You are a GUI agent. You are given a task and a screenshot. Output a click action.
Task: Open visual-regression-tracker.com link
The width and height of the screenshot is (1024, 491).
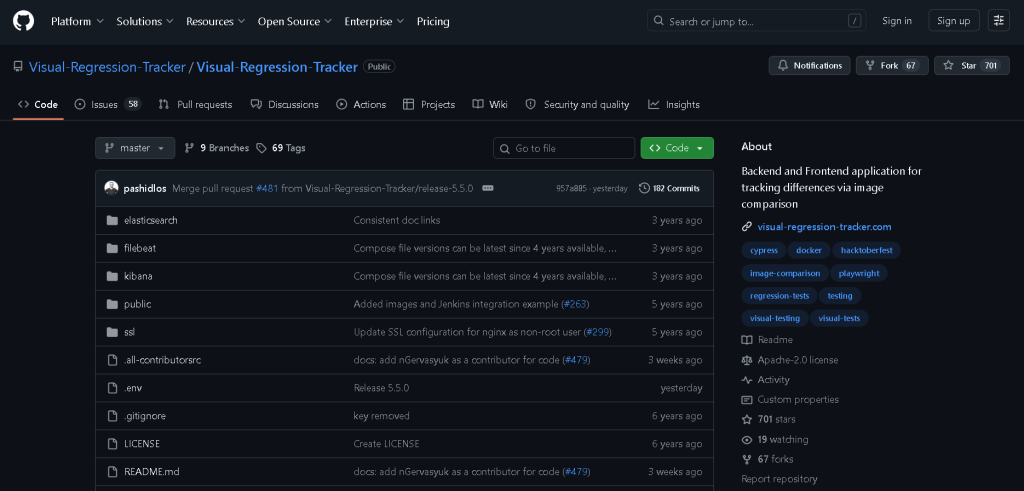(x=824, y=227)
